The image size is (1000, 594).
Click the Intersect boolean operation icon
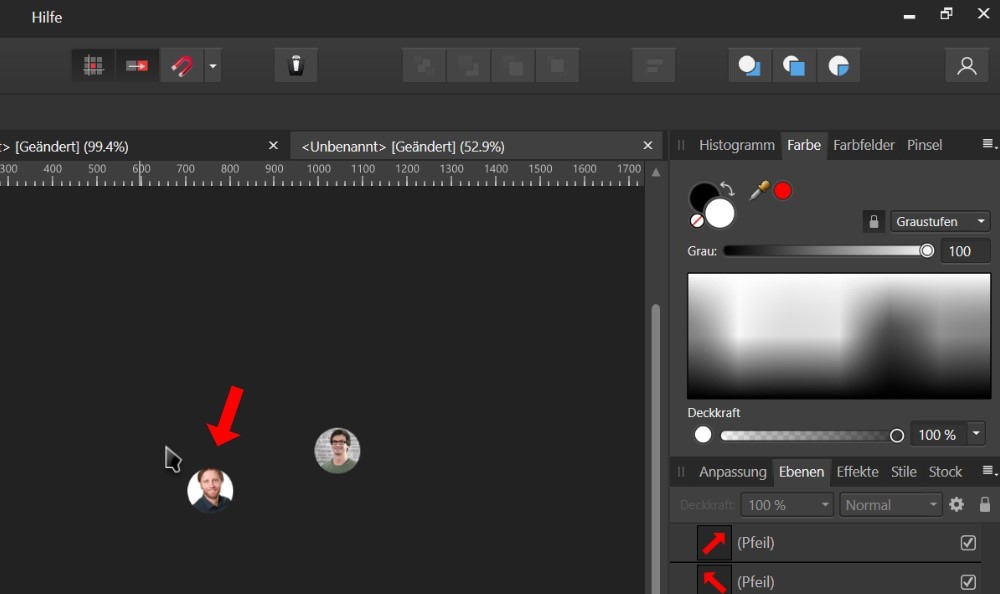(839, 65)
